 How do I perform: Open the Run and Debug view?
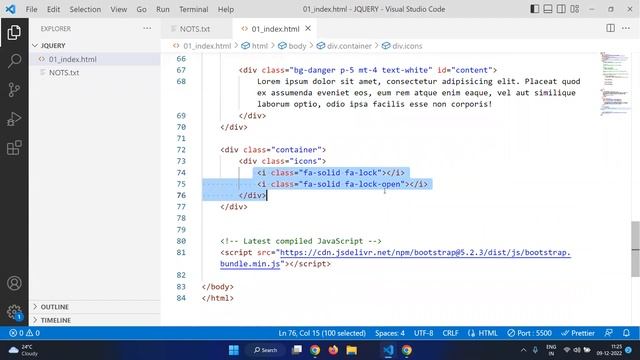tap(14, 119)
